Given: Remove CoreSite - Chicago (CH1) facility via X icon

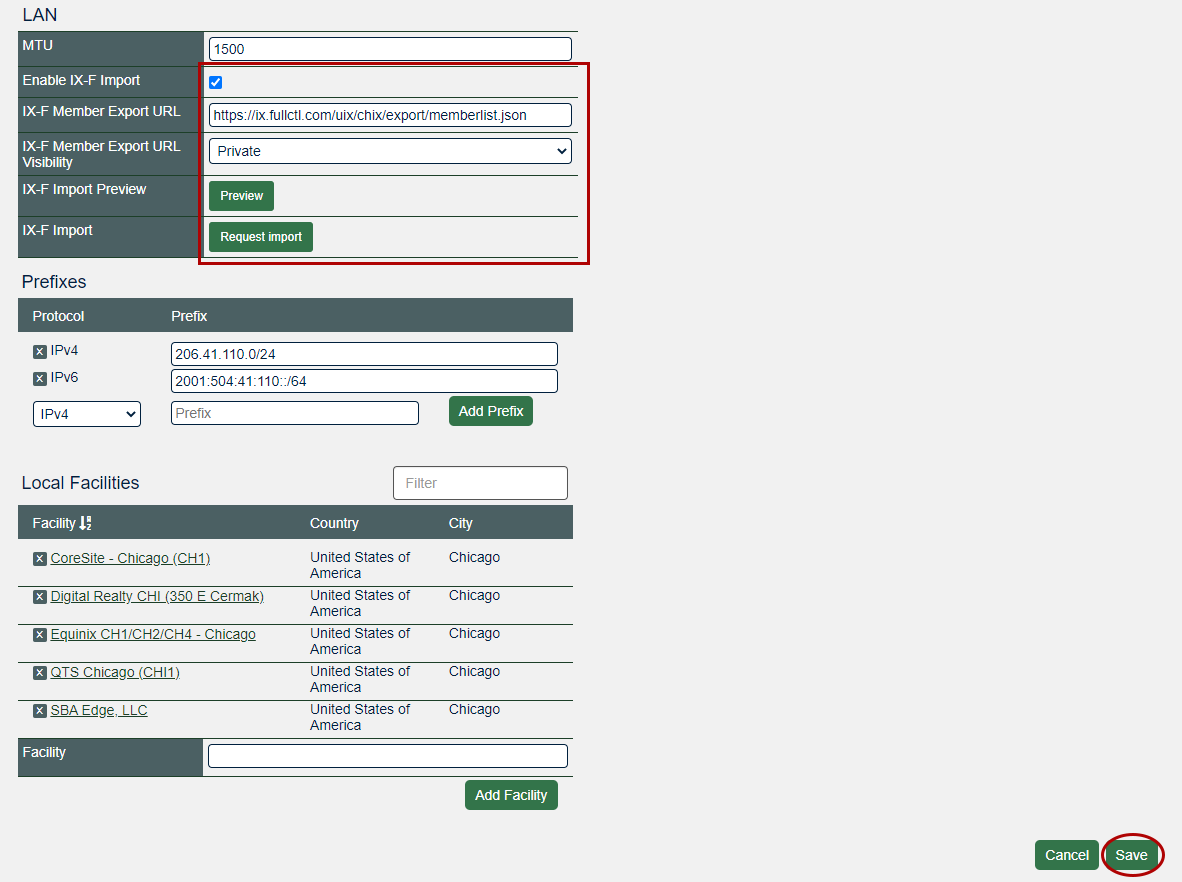Looking at the screenshot, I should [x=40, y=559].
